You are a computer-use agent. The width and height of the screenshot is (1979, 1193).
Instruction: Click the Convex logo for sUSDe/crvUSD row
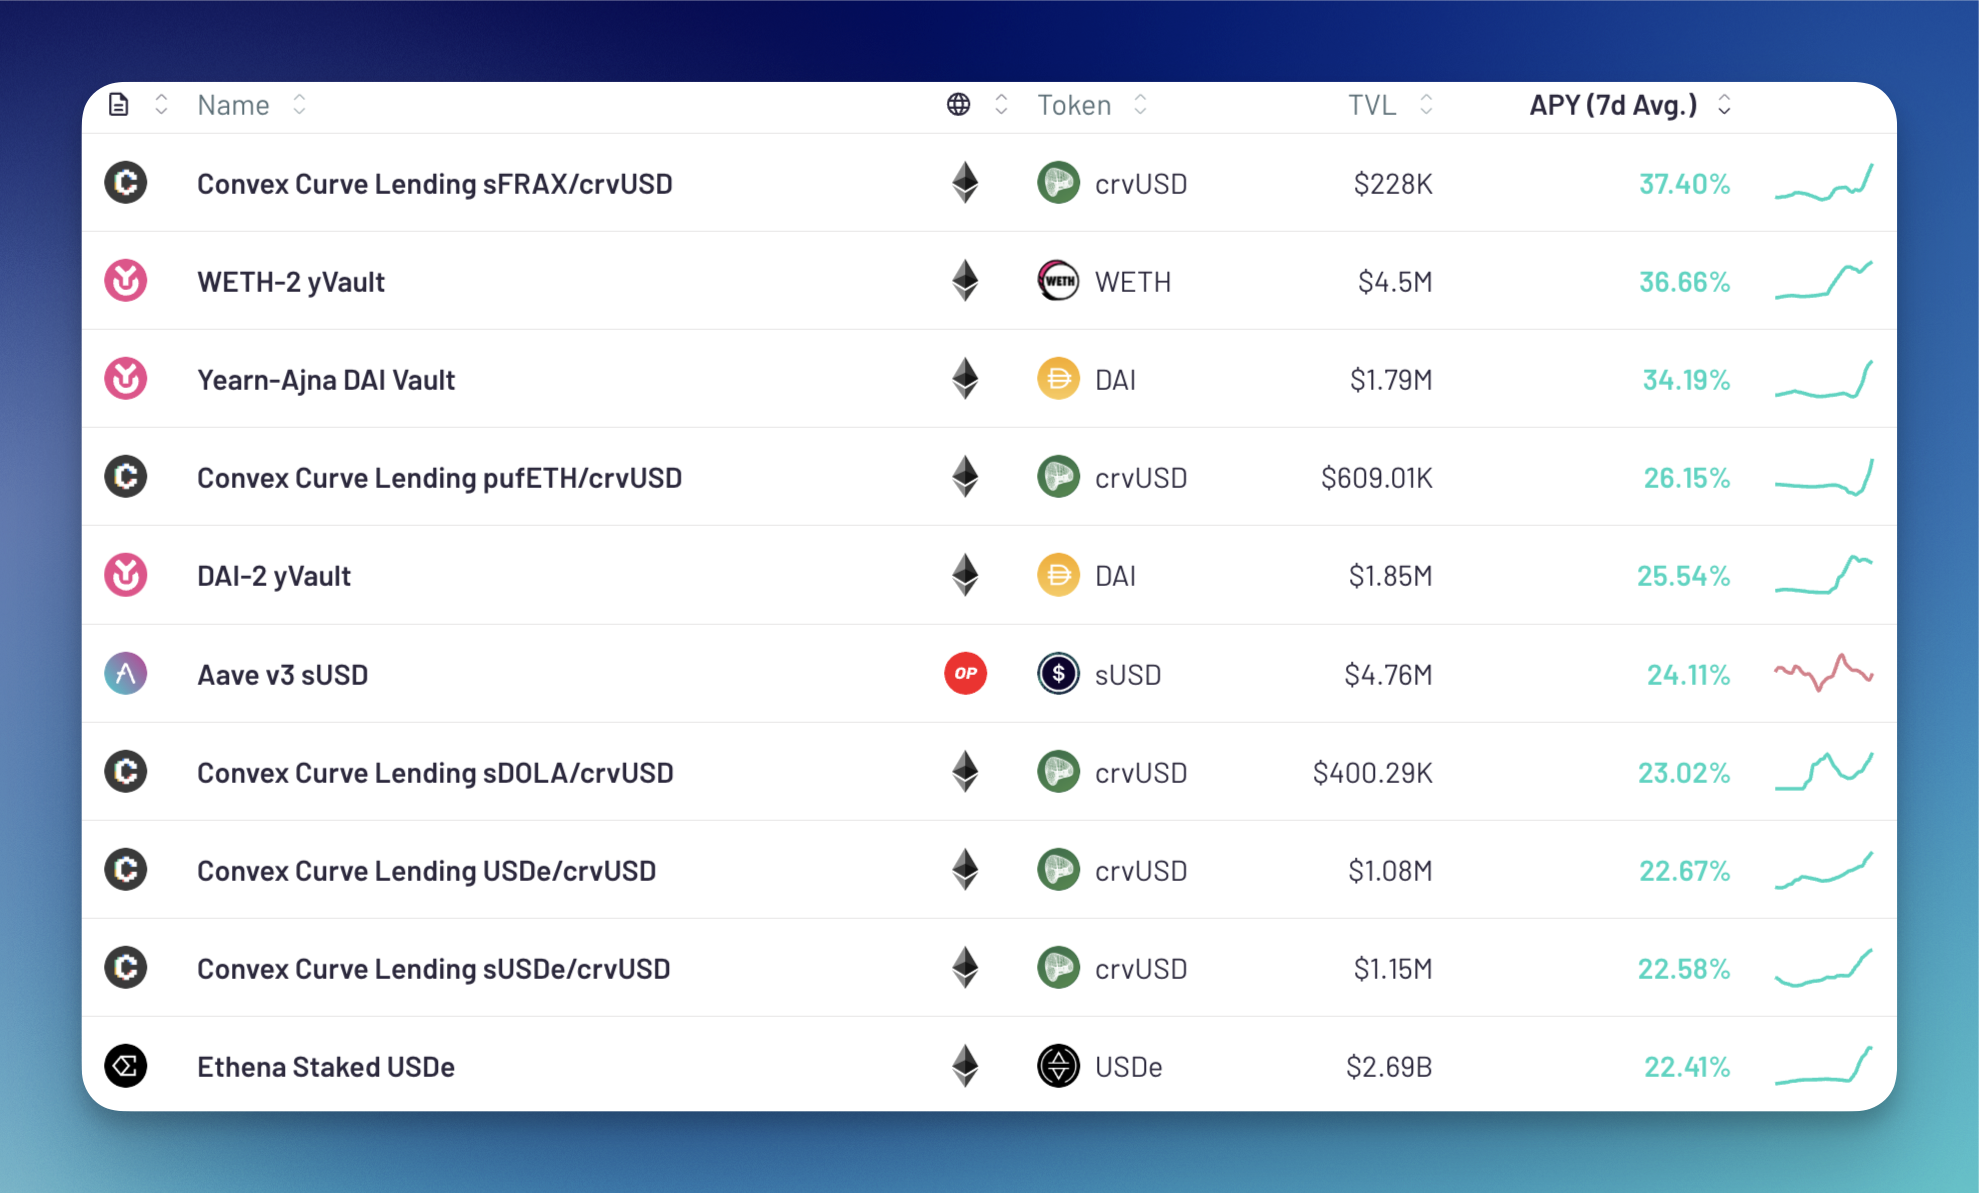[126, 968]
